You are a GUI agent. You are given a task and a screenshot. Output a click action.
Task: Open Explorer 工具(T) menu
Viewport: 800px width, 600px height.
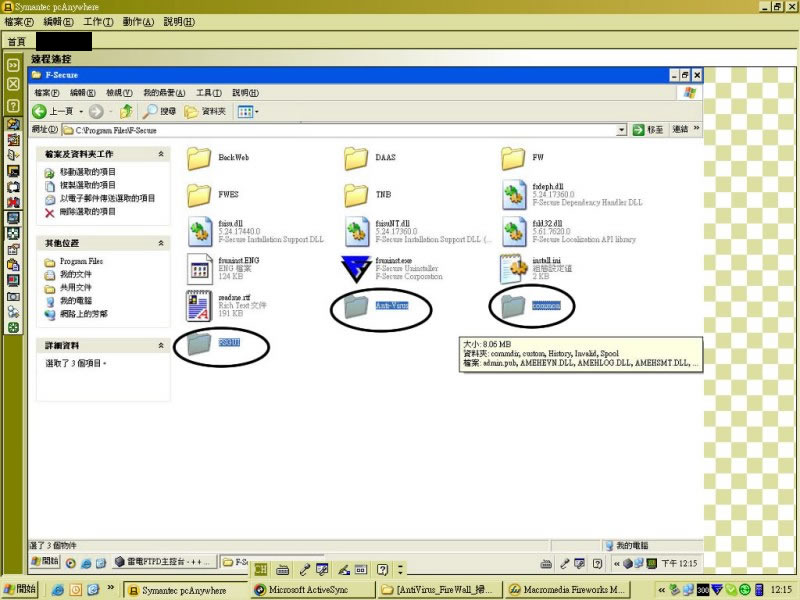point(209,93)
